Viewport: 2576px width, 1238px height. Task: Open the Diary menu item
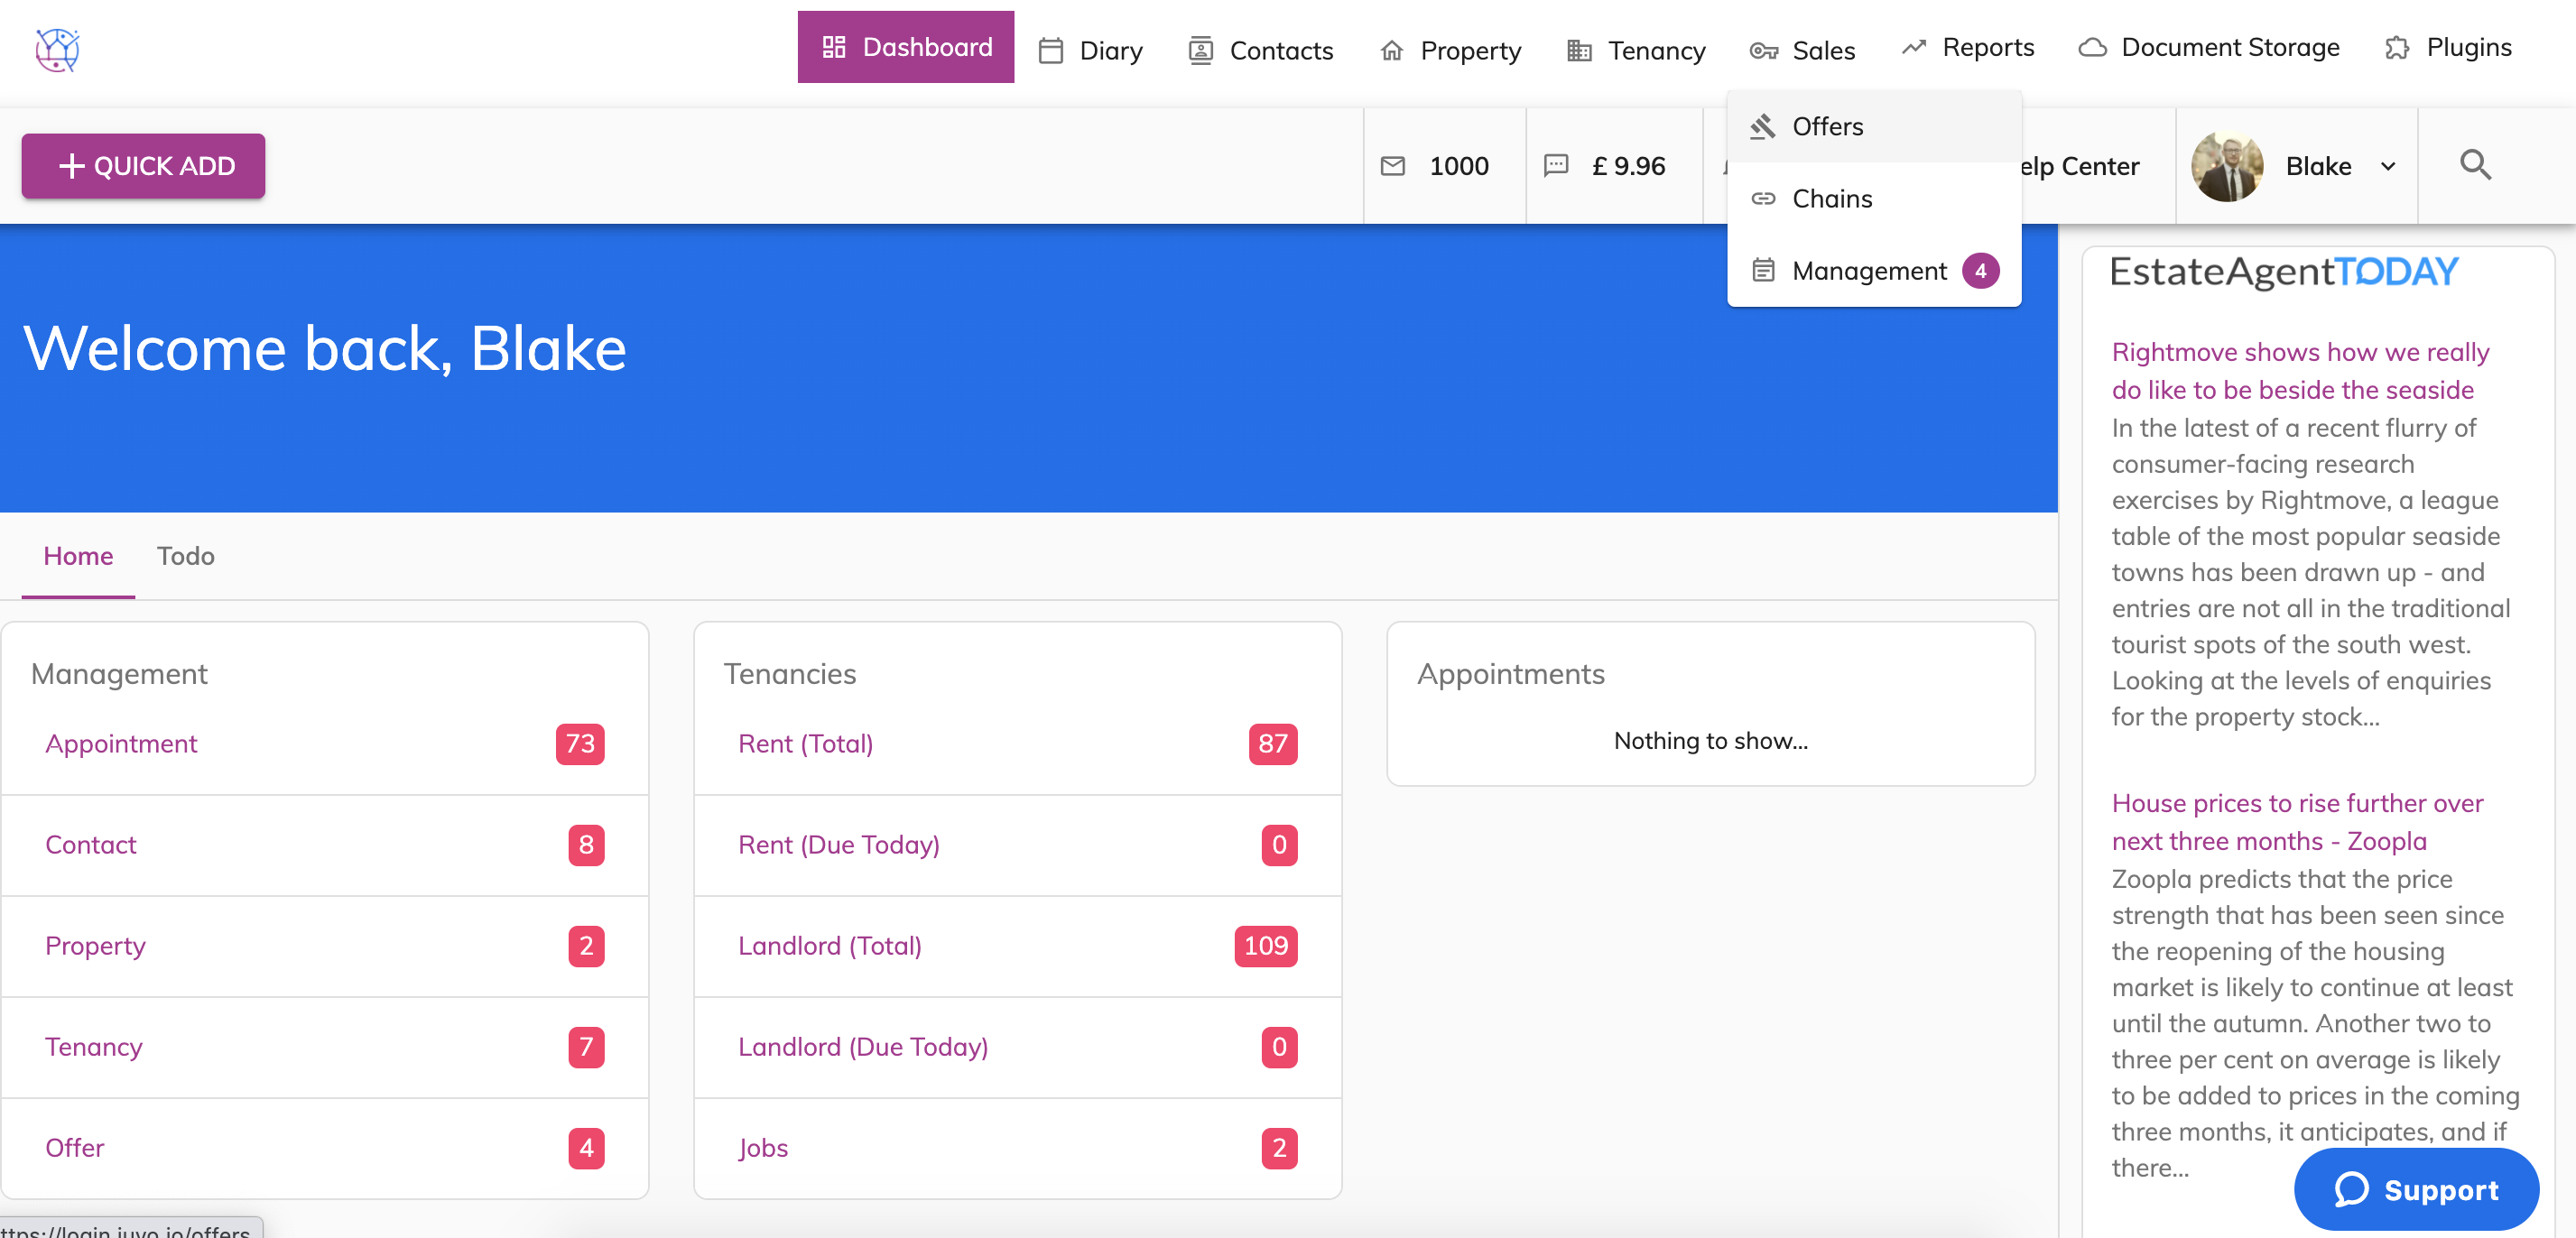tap(1110, 50)
